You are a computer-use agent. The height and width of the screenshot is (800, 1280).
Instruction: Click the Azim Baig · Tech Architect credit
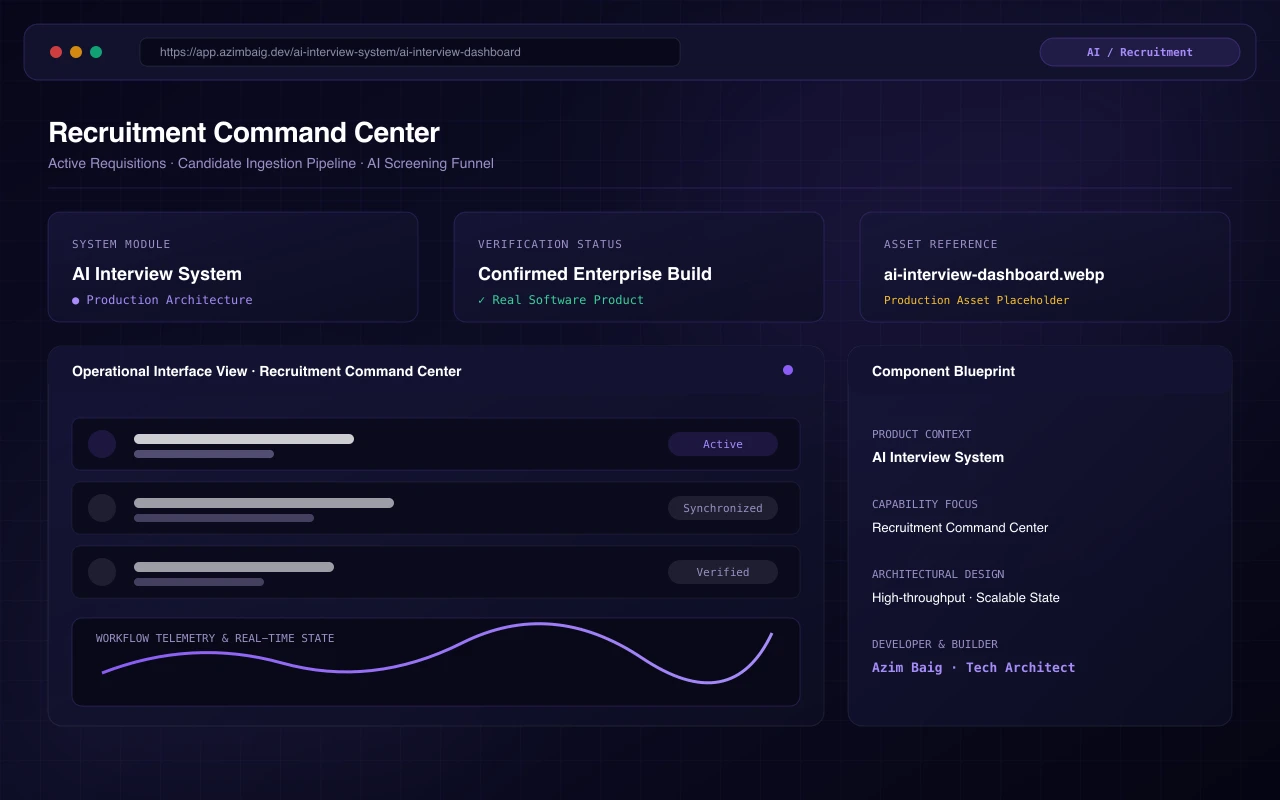(974, 667)
